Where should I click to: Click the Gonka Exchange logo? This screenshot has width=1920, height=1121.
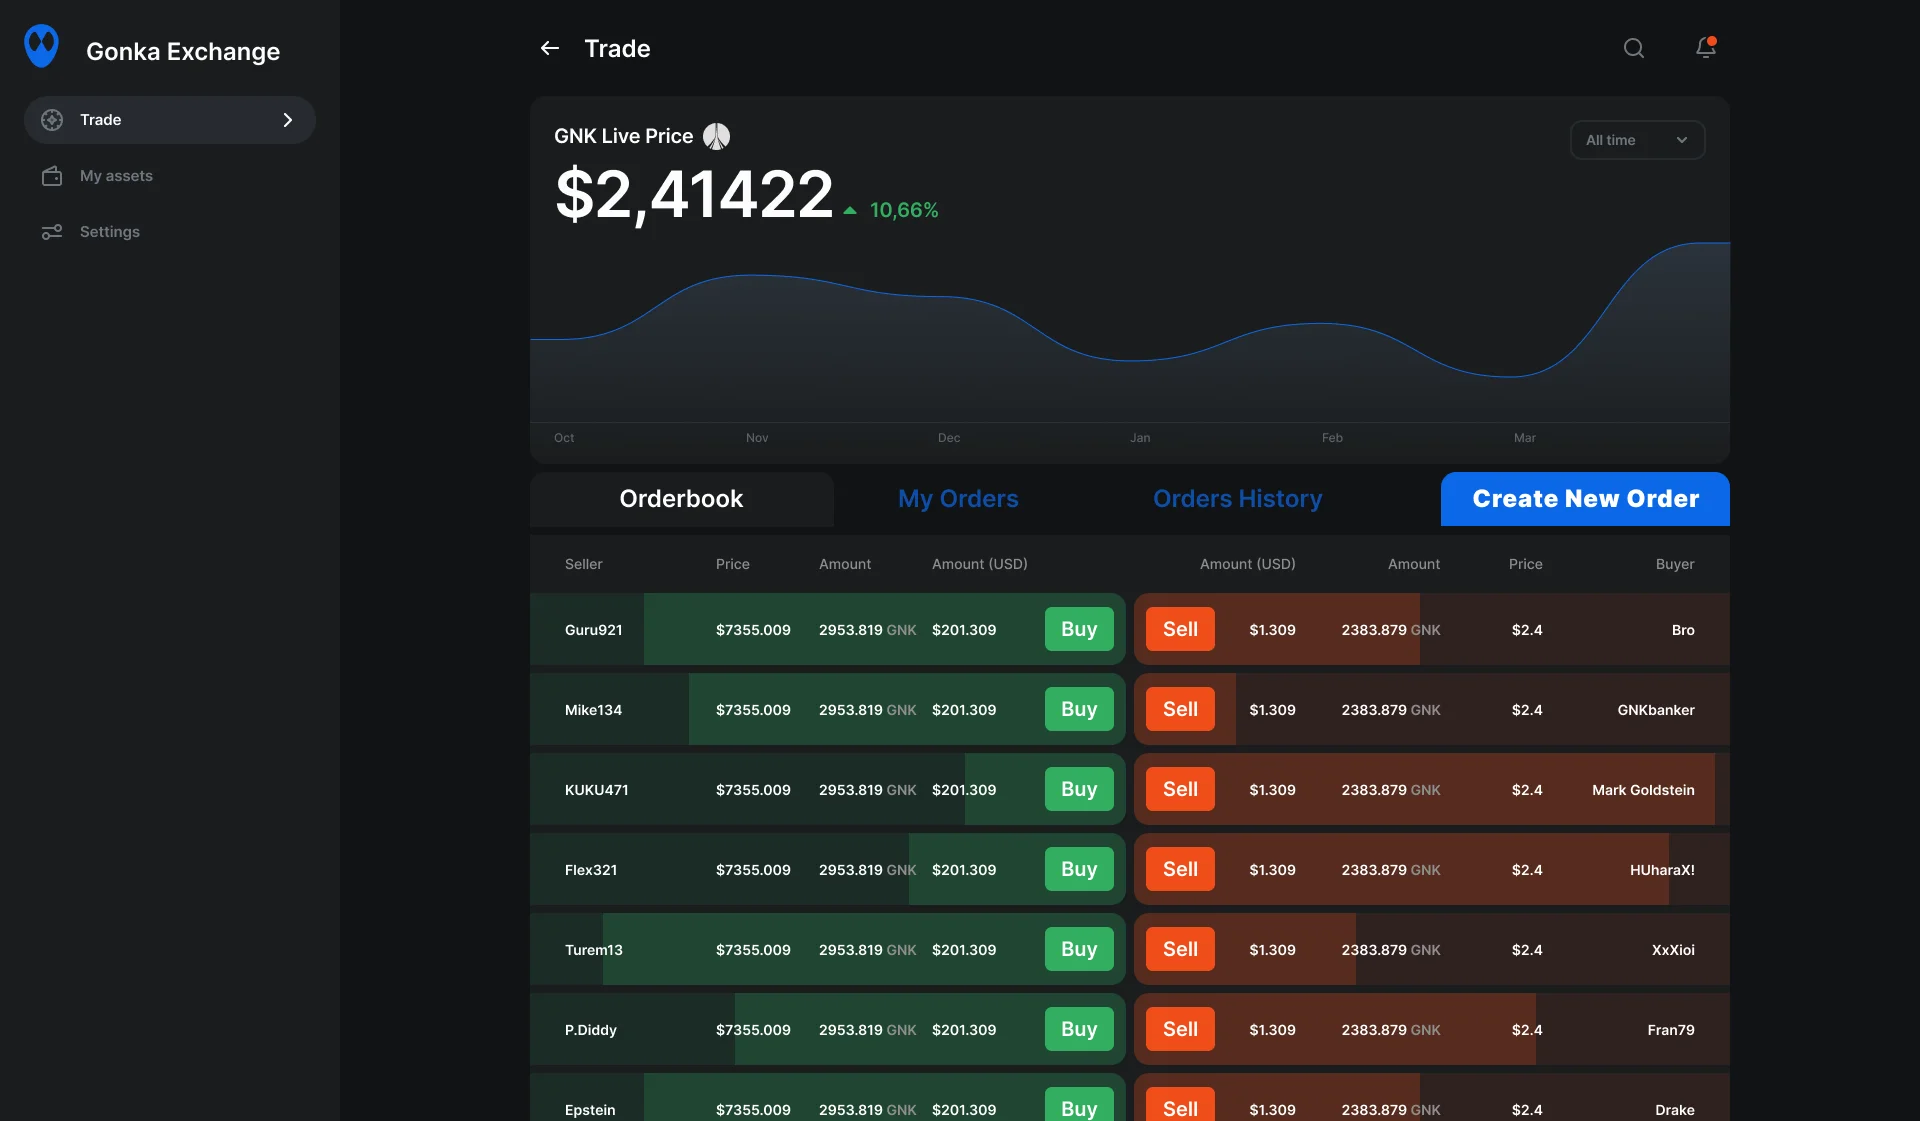42,45
